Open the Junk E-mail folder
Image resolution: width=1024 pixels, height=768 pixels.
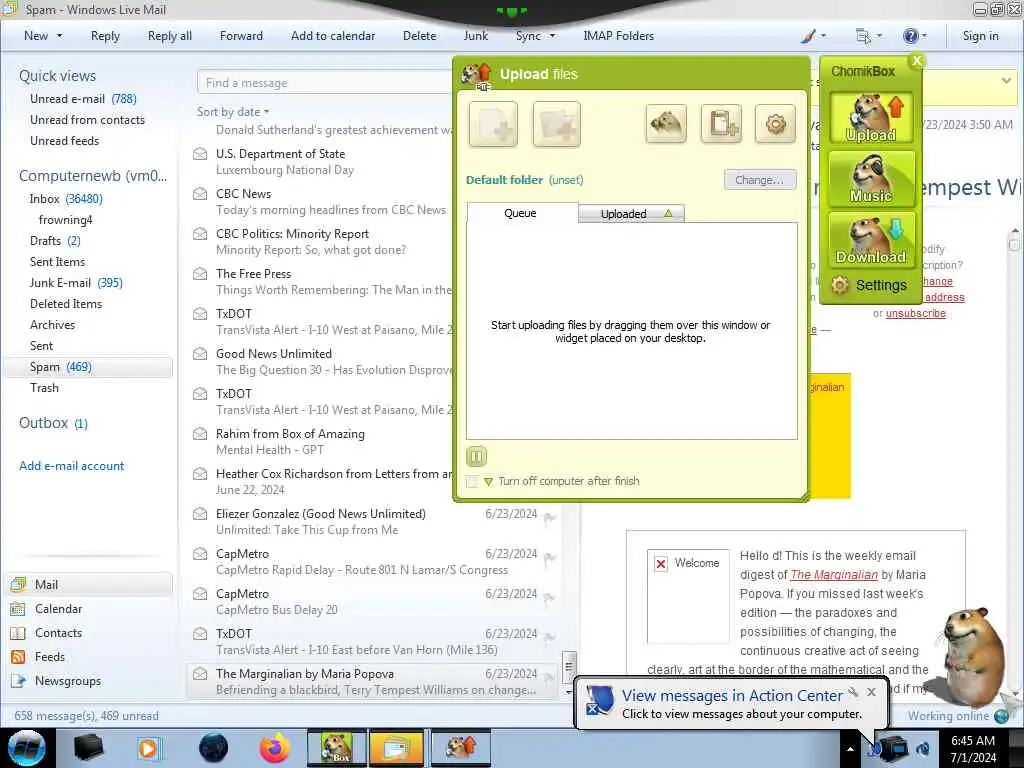pos(76,283)
